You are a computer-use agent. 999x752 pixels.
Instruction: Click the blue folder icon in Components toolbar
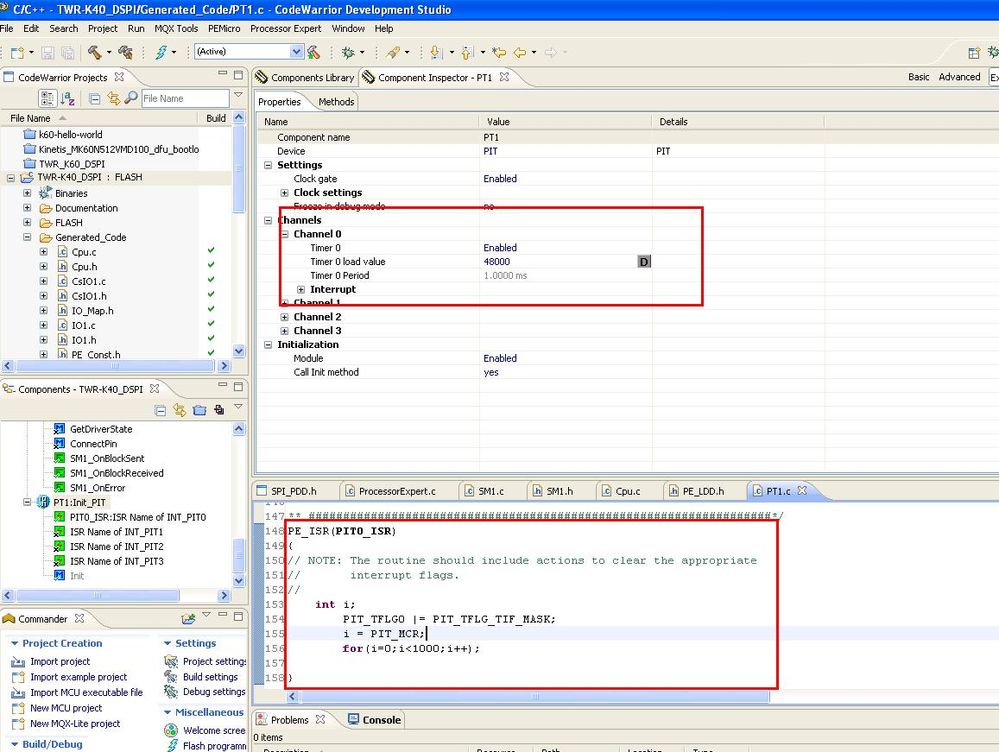pyautogui.click(x=199, y=410)
